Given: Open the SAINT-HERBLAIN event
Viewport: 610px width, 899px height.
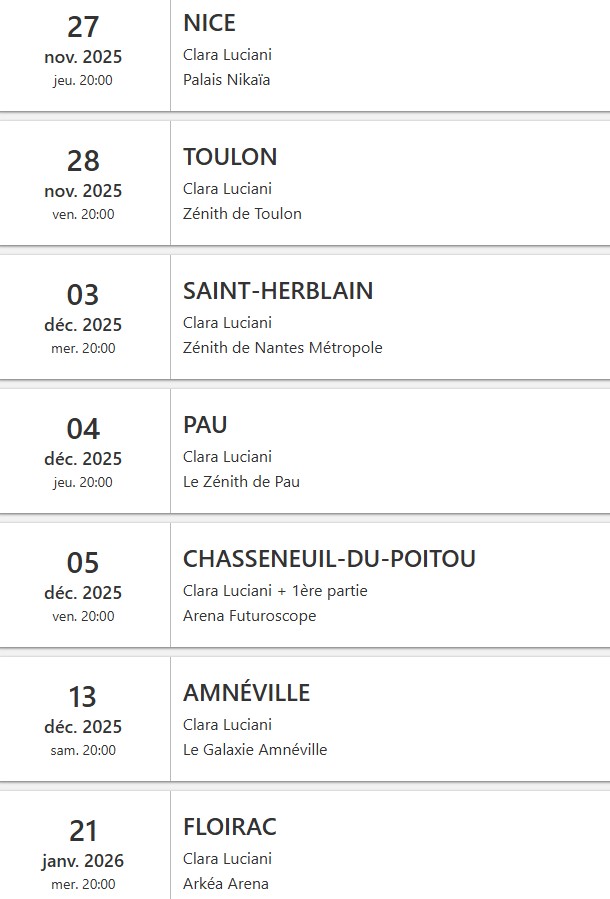Looking at the screenshot, I should [x=278, y=291].
